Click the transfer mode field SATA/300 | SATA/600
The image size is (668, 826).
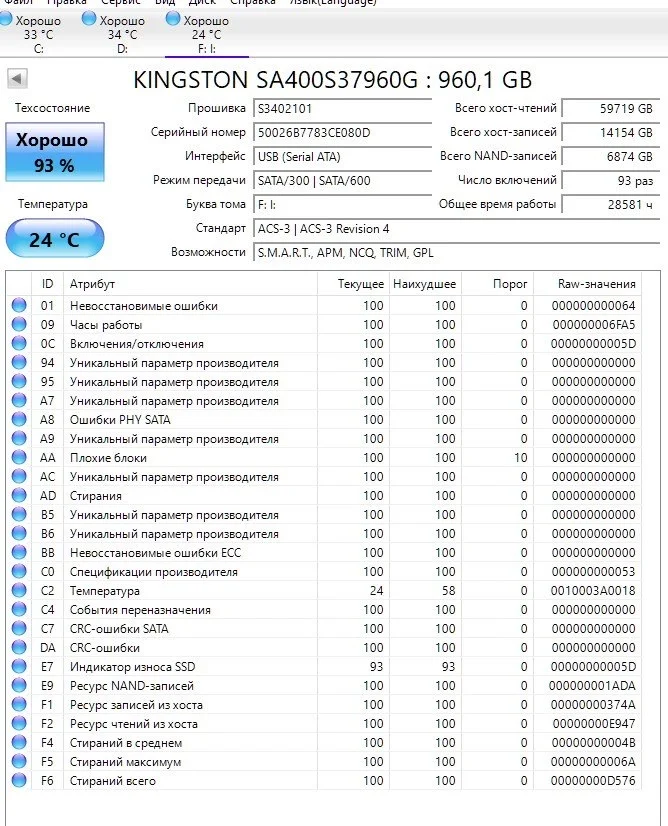[x=342, y=181]
